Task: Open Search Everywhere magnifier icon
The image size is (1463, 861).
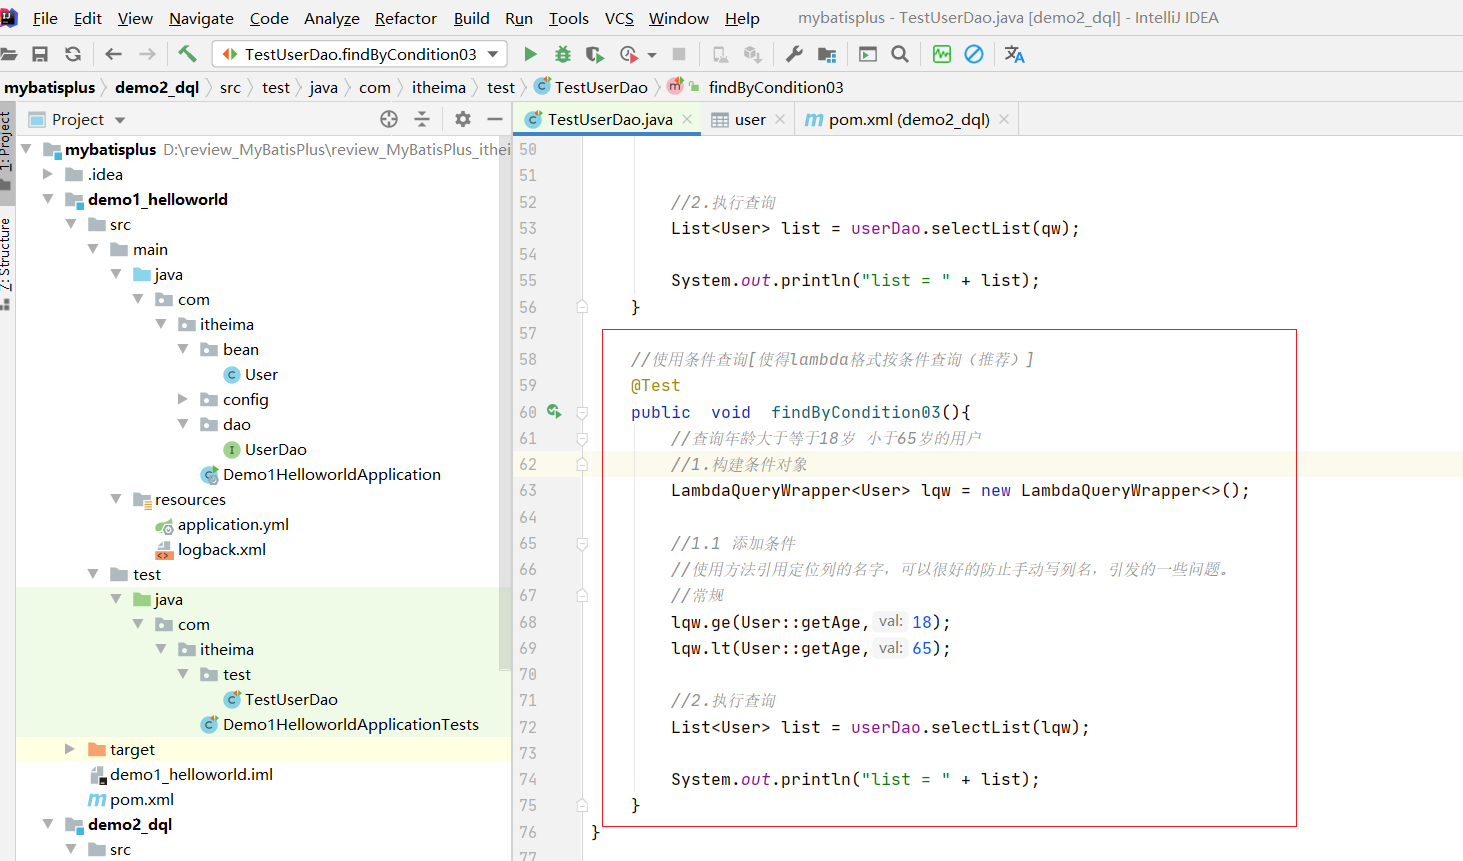Action: tap(900, 54)
